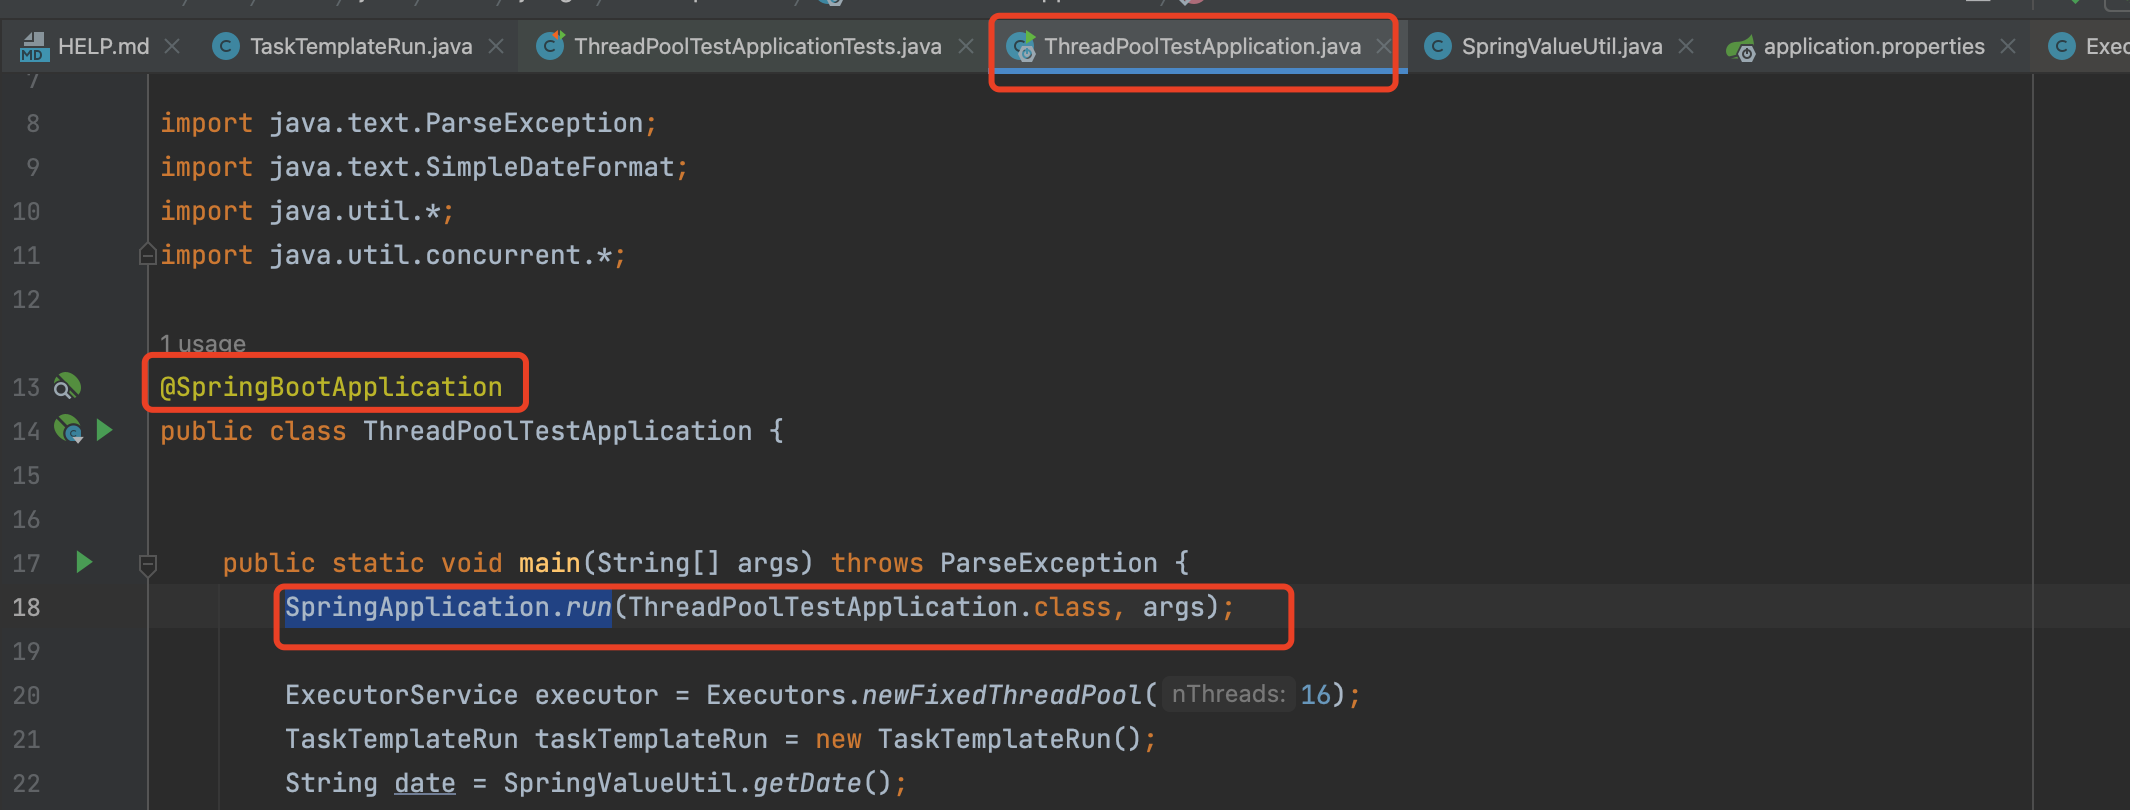Click the run arrow beside the main method

click(84, 562)
